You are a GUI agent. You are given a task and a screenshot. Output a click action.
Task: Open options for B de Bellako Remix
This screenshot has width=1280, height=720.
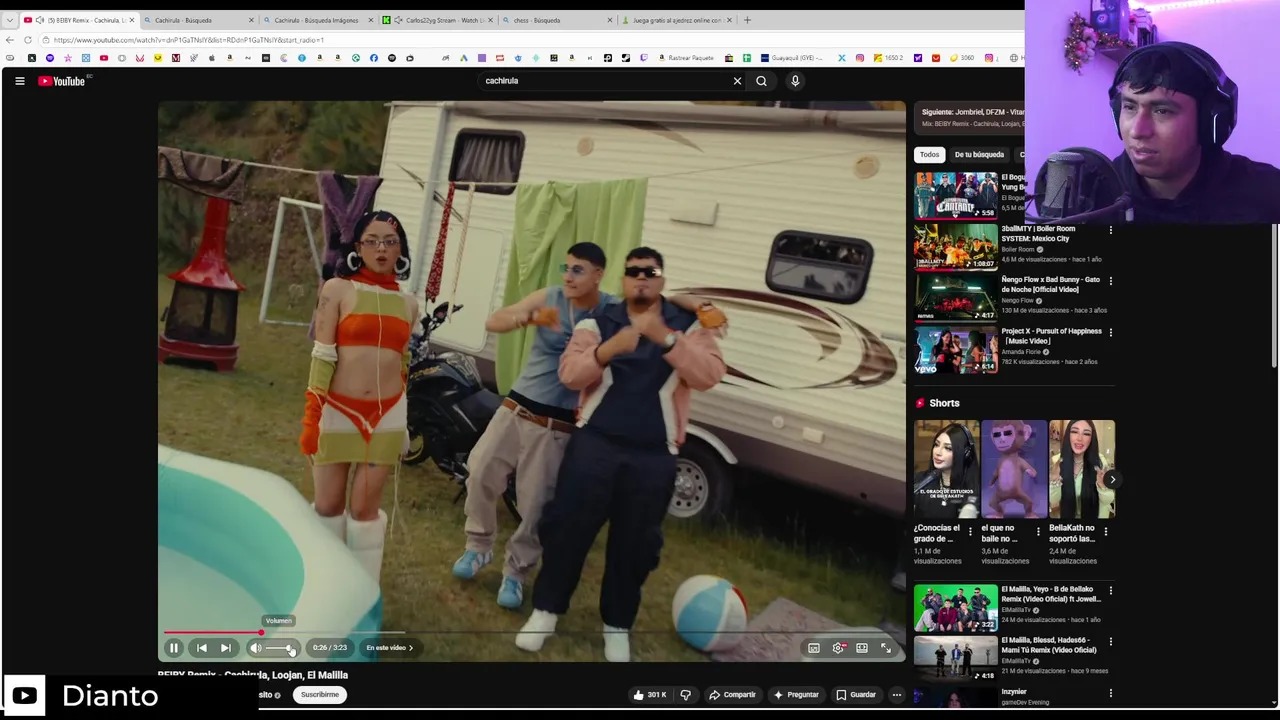(x=1110, y=591)
